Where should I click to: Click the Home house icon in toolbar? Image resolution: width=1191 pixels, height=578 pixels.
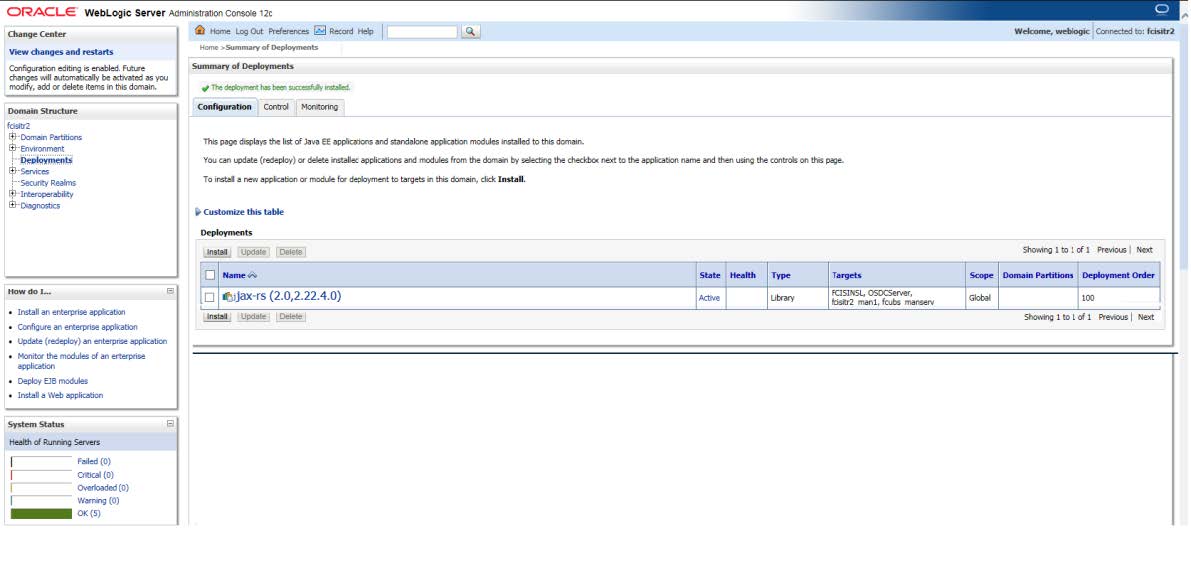coord(201,31)
